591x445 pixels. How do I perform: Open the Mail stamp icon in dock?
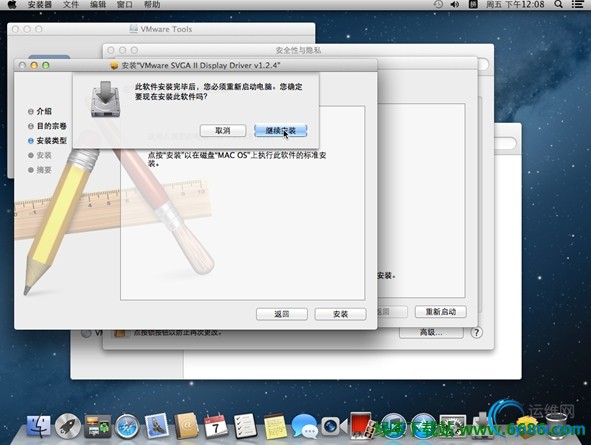tap(156, 426)
